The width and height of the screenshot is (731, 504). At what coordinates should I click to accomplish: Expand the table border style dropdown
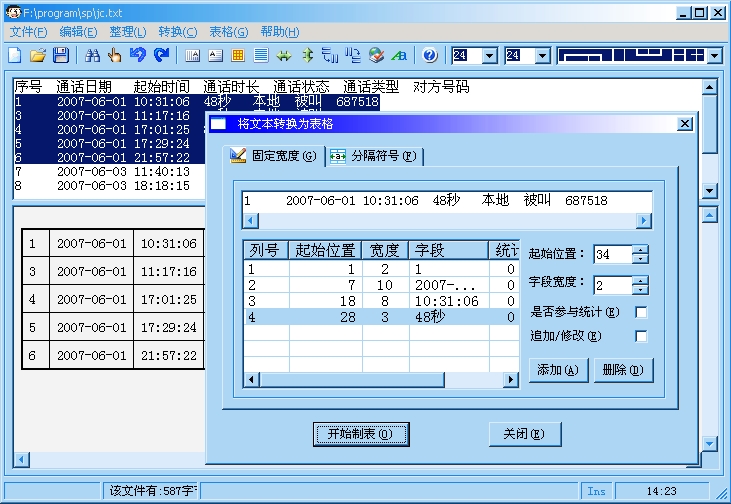[715, 56]
